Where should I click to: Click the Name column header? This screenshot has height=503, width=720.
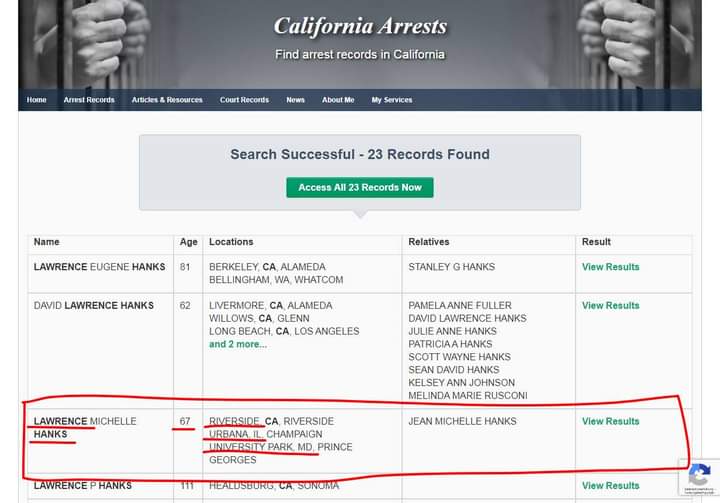tap(47, 242)
